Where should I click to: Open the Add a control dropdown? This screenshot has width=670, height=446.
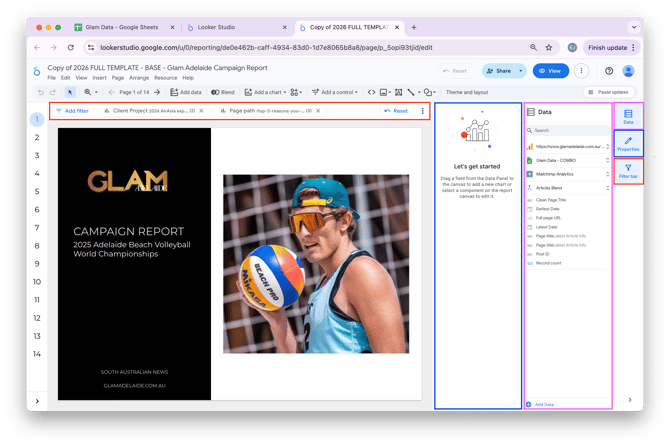pyautogui.click(x=335, y=92)
